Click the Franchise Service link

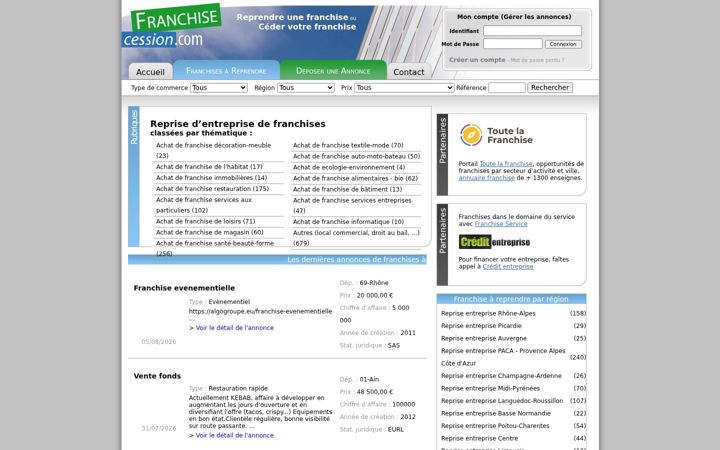pyautogui.click(x=501, y=224)
